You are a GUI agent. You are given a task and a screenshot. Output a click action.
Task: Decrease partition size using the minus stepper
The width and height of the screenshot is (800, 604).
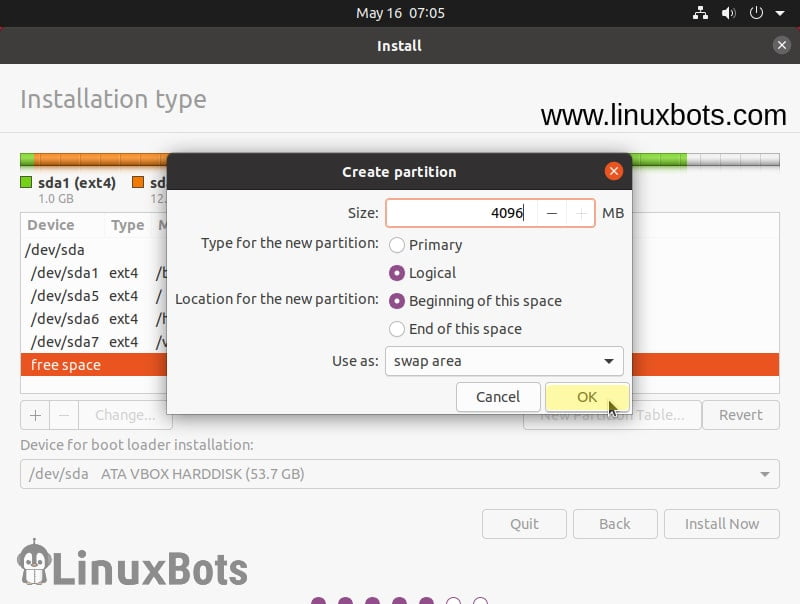point(552,212)
